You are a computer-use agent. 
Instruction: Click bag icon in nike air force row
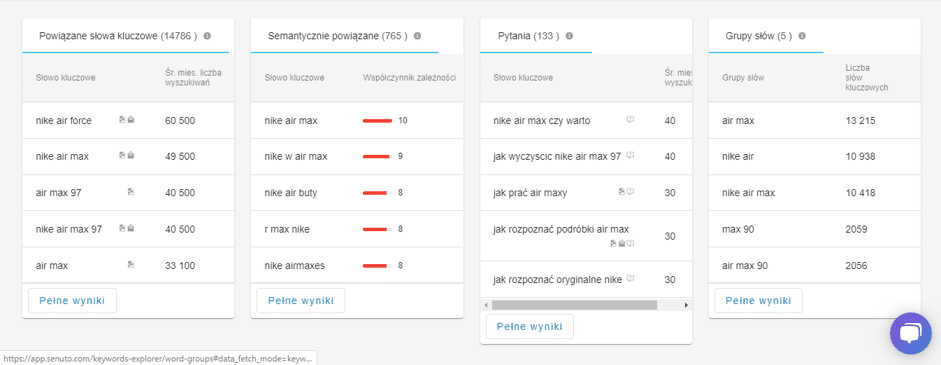[x=131, y=120]
